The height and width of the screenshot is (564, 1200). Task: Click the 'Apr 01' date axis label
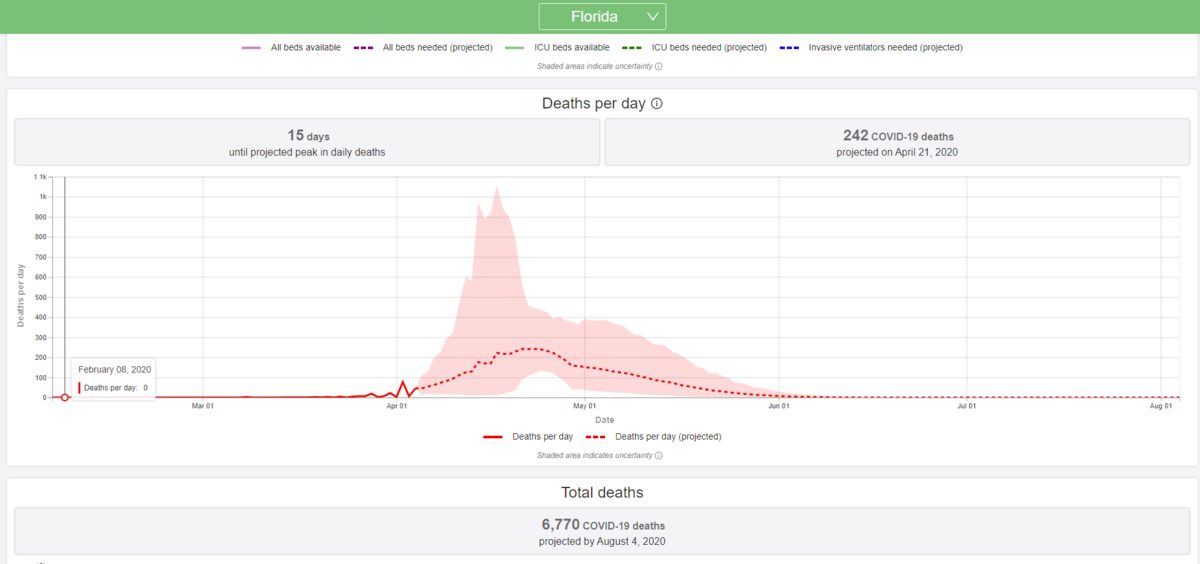coord(397,406)
